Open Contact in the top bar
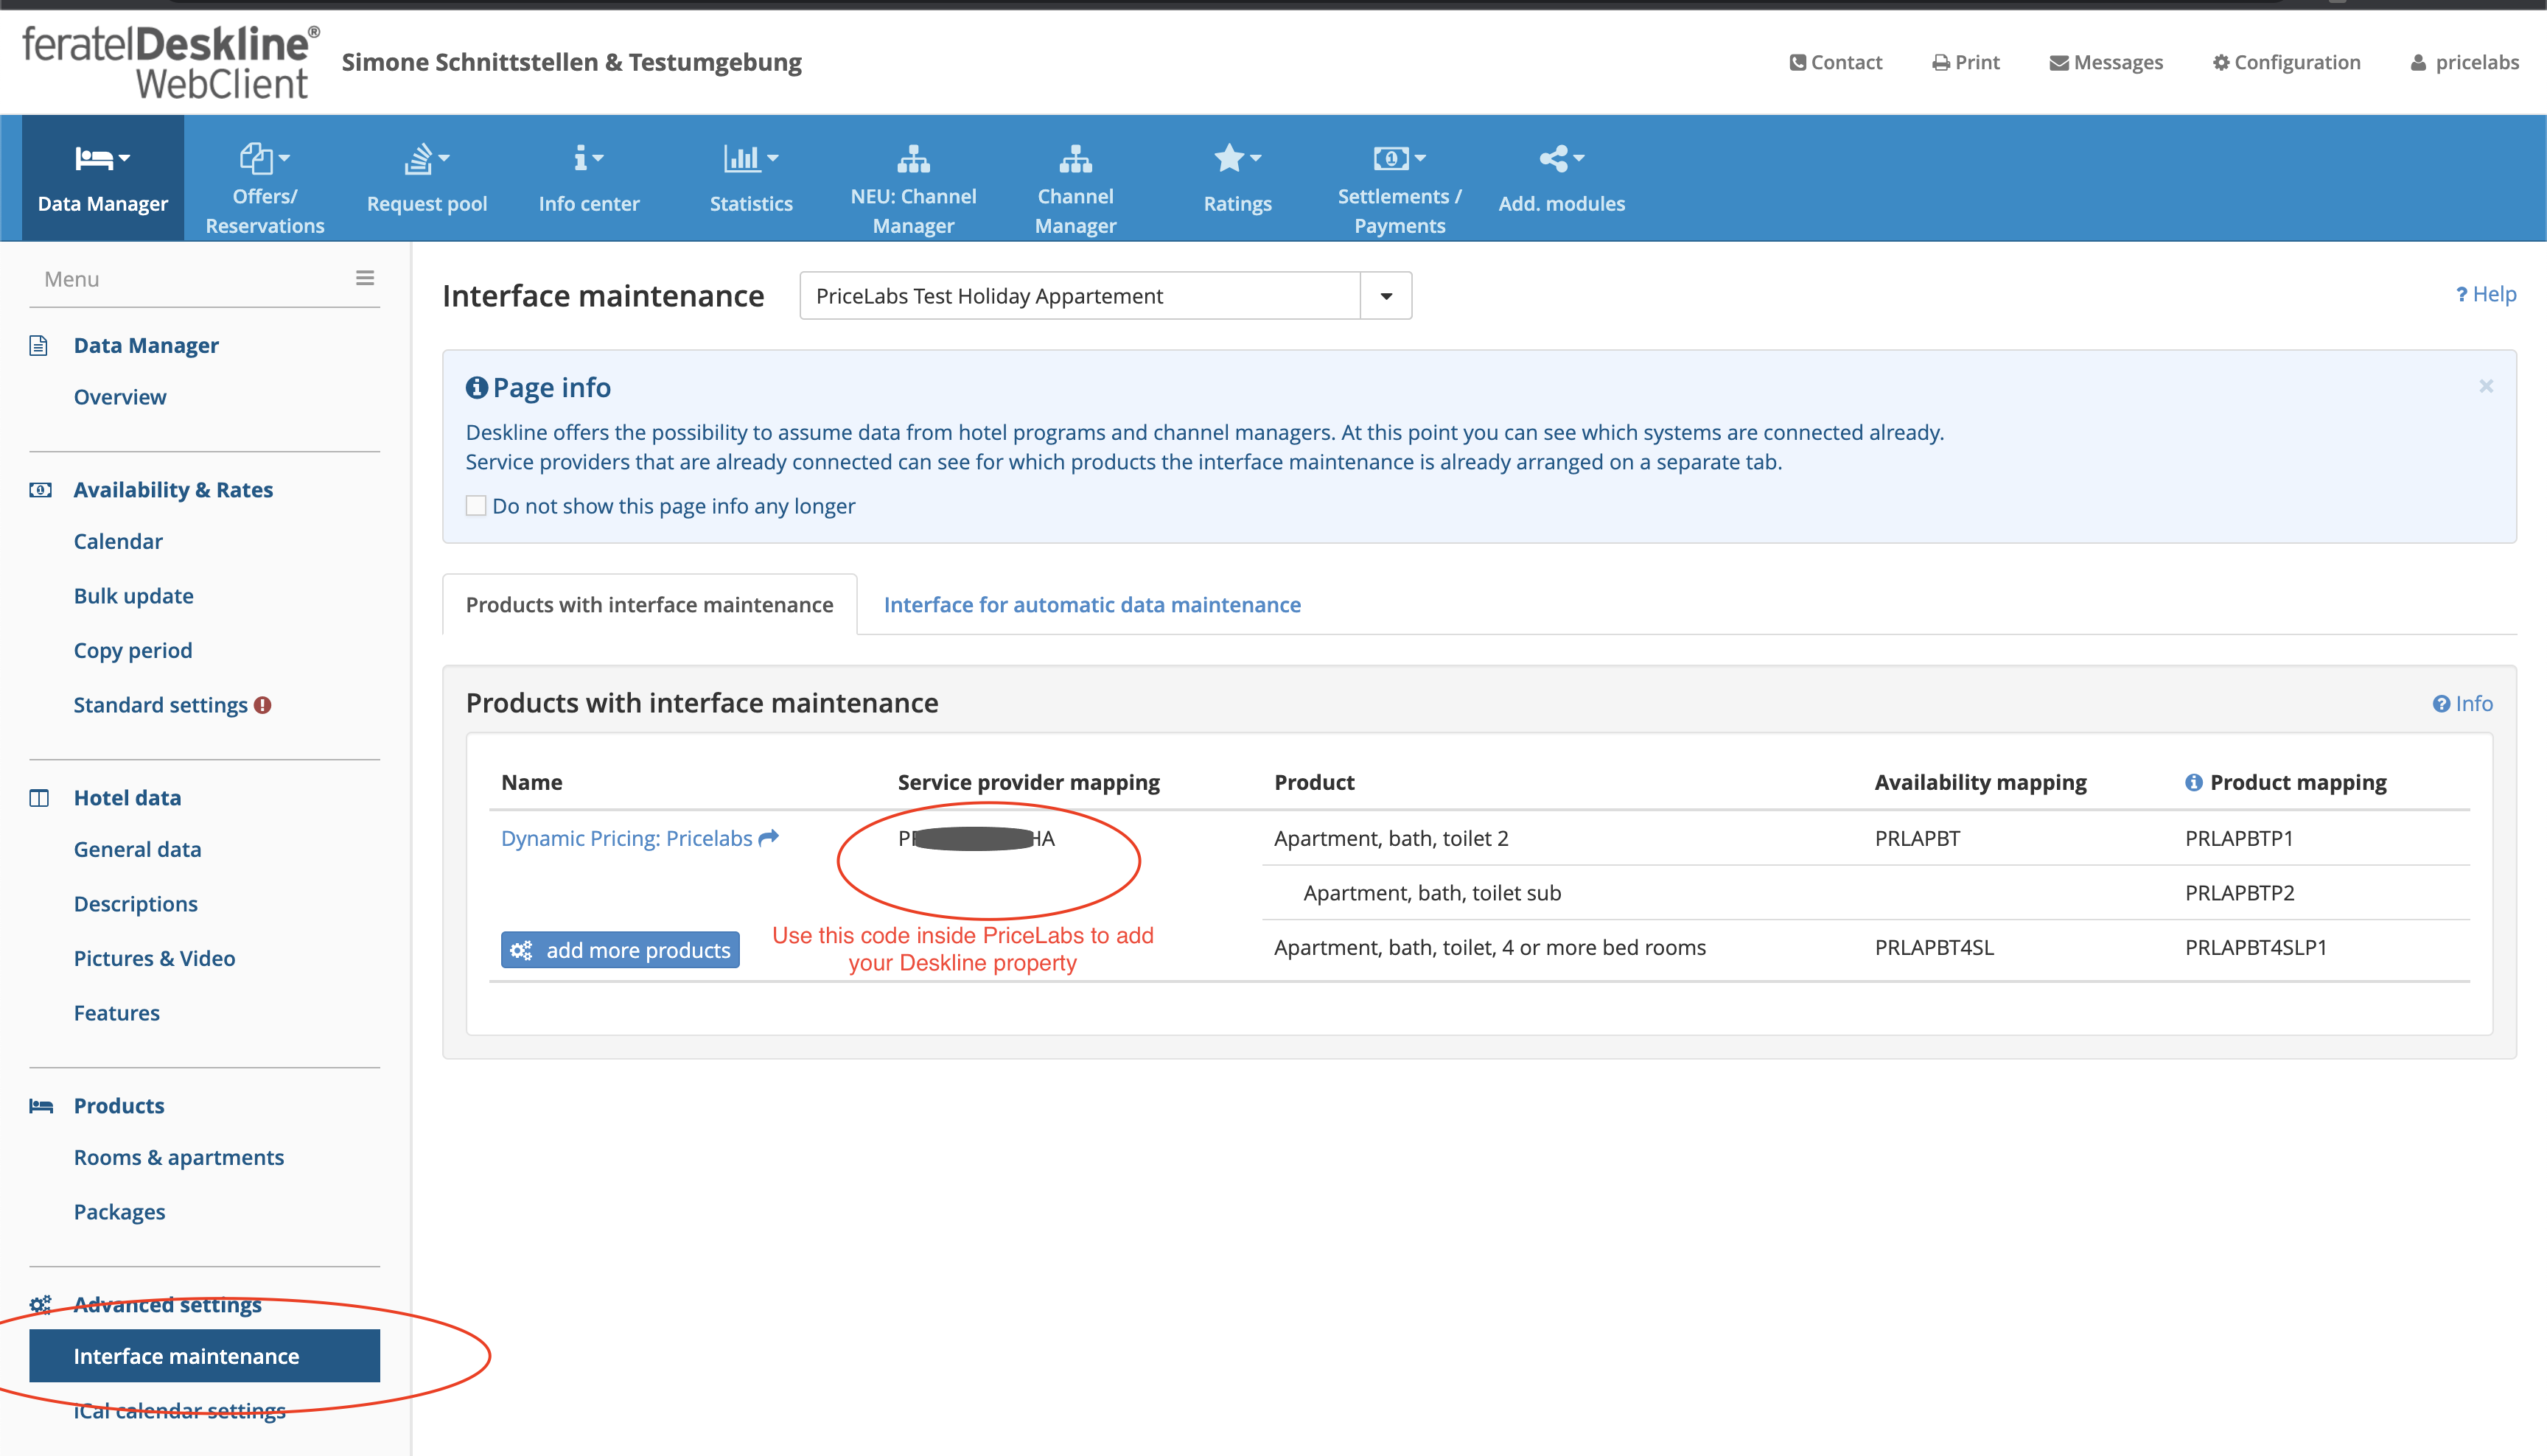Viewport: 2547px width, 1456px height. (x=1836, y=62)
